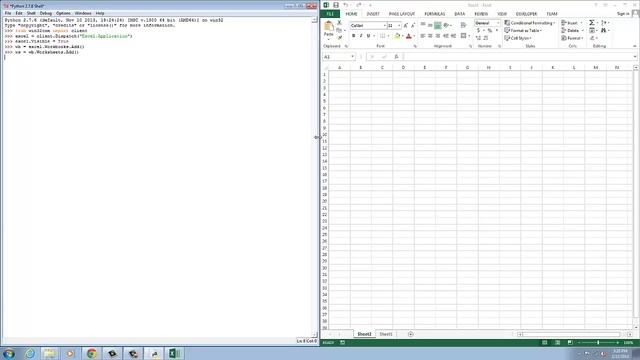Click the Insert cells button
The width and height of the screenshot is (640, 360).
(x=572, y=23)
